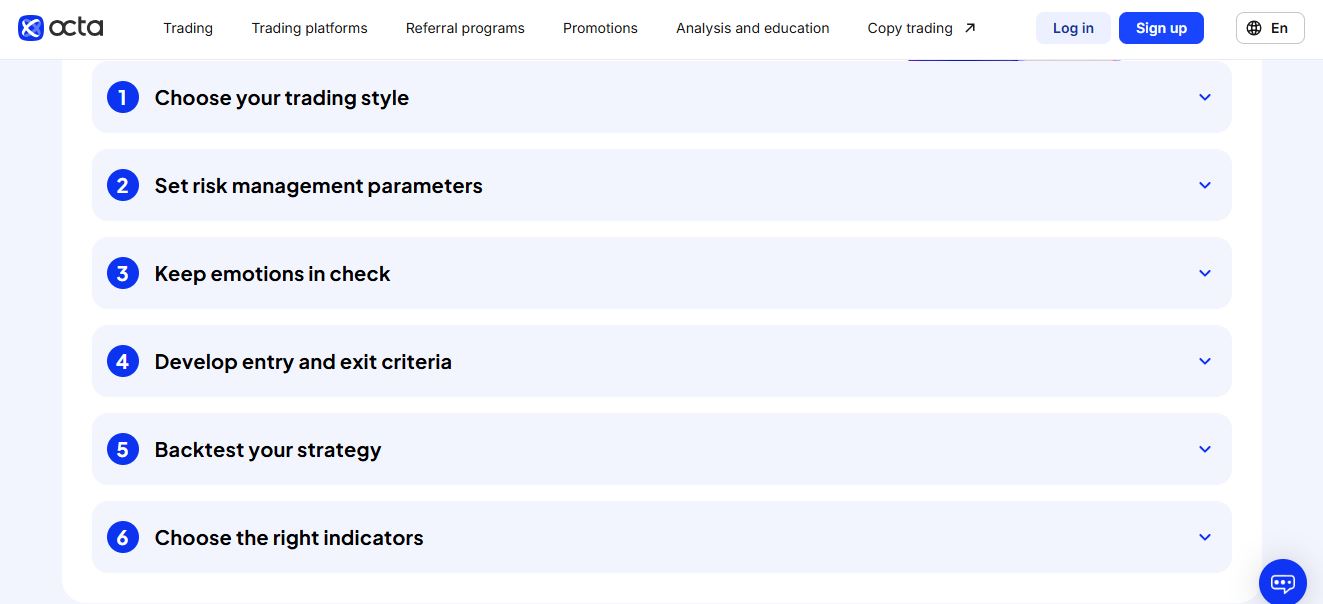Viewport: 1323px width, 604px height.
Task: Click the number 5 step badge
Action: pos(123,450)
